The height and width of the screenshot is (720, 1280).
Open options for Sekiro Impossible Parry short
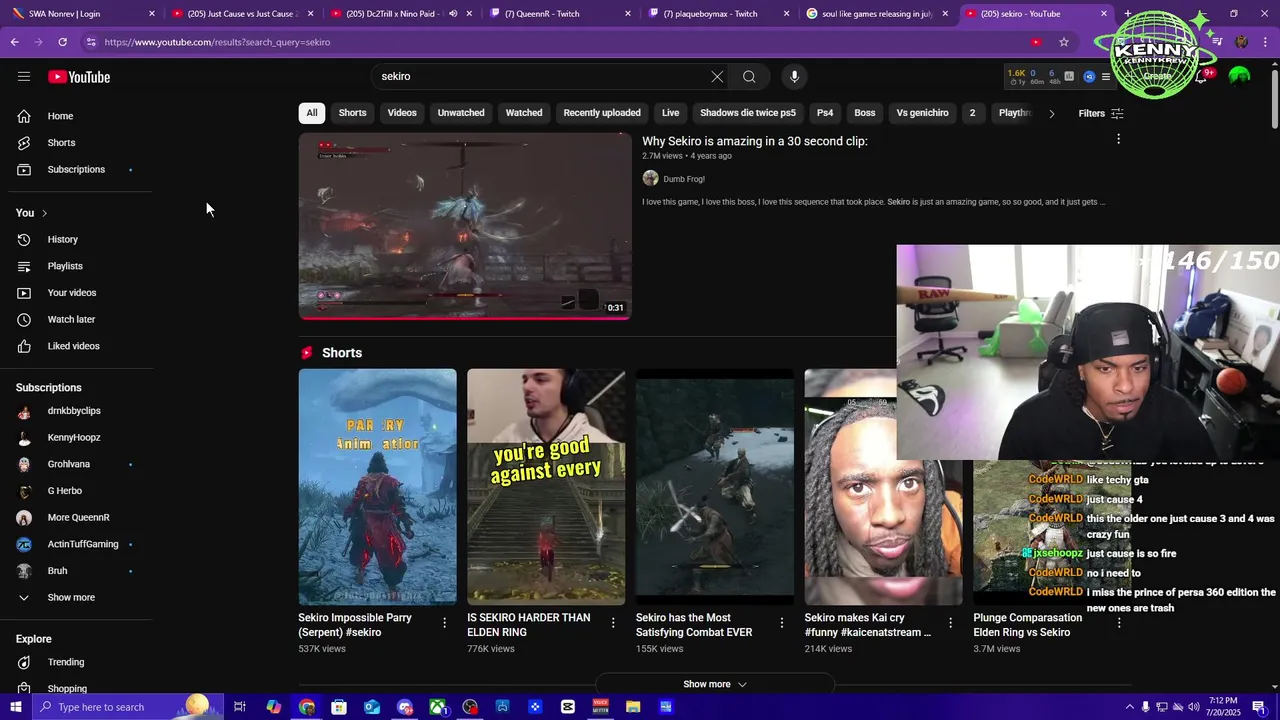click(444, 622)
